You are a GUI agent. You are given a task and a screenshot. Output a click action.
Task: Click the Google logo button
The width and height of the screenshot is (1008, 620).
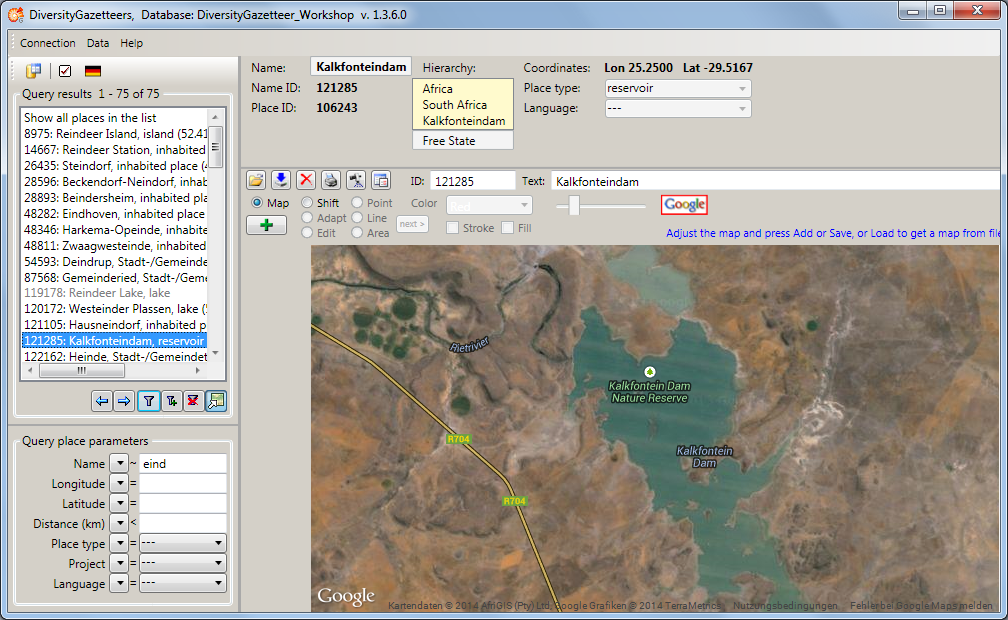(685, 204)
